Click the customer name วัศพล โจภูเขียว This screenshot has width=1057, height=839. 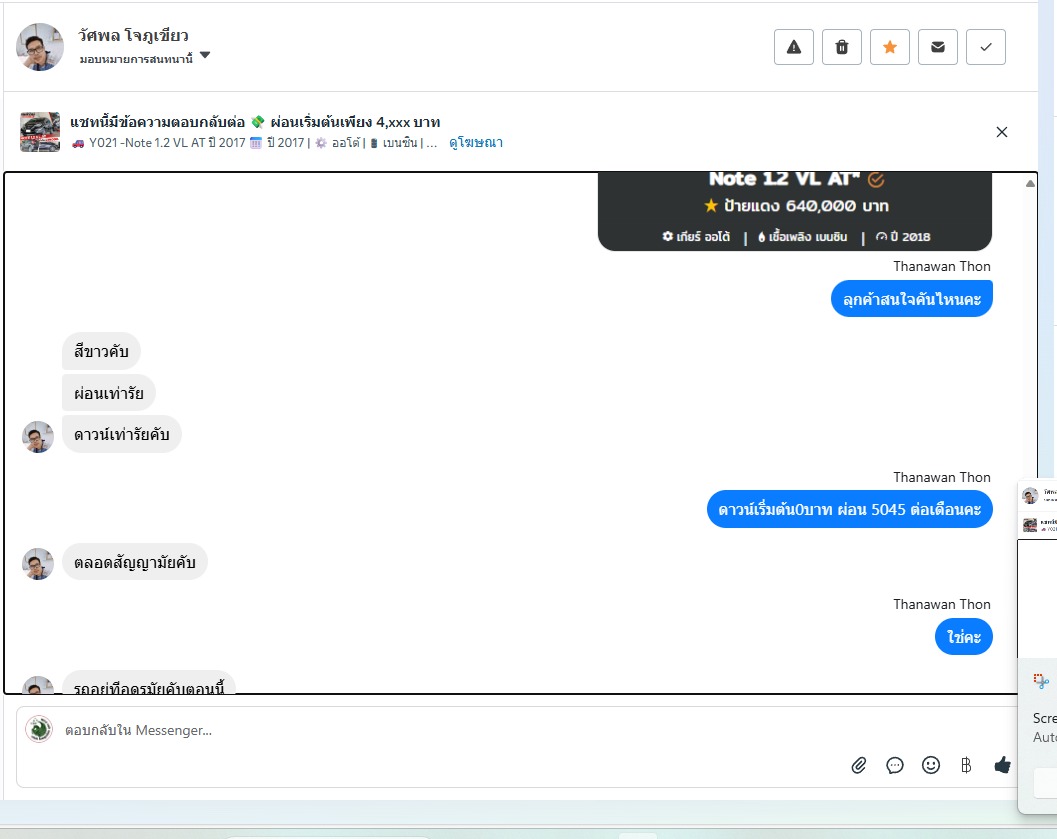pos(133,36)
